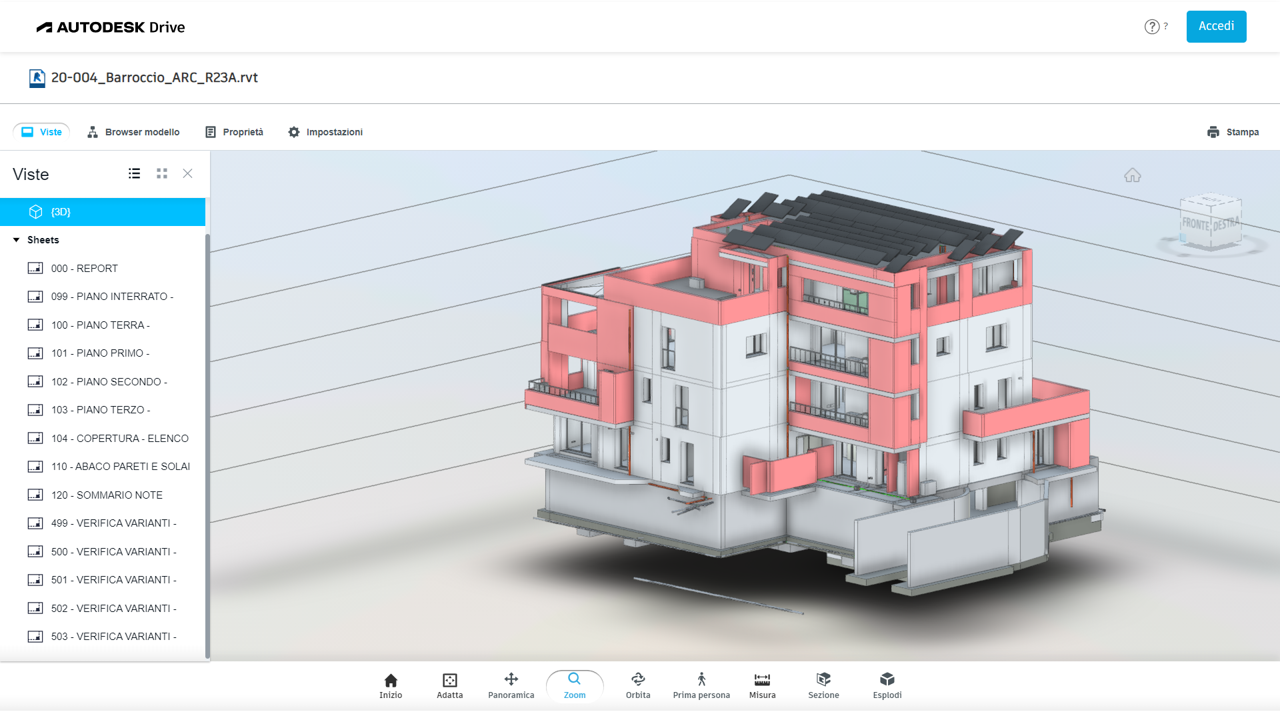Viewport: 1280px width, 720px height.
Task: Switch views panel to thumbnail grid layout
Action: 162,174
